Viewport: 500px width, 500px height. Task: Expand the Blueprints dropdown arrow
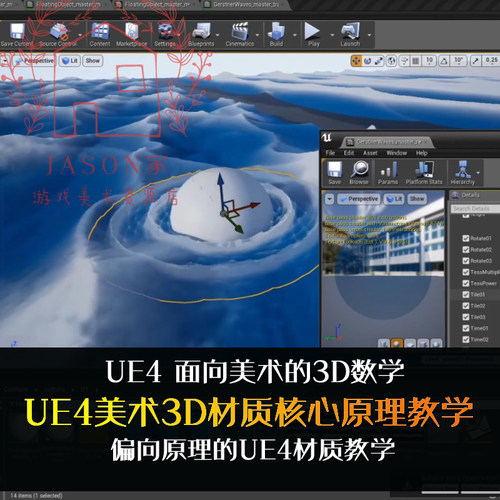click(x=218, y=35)
